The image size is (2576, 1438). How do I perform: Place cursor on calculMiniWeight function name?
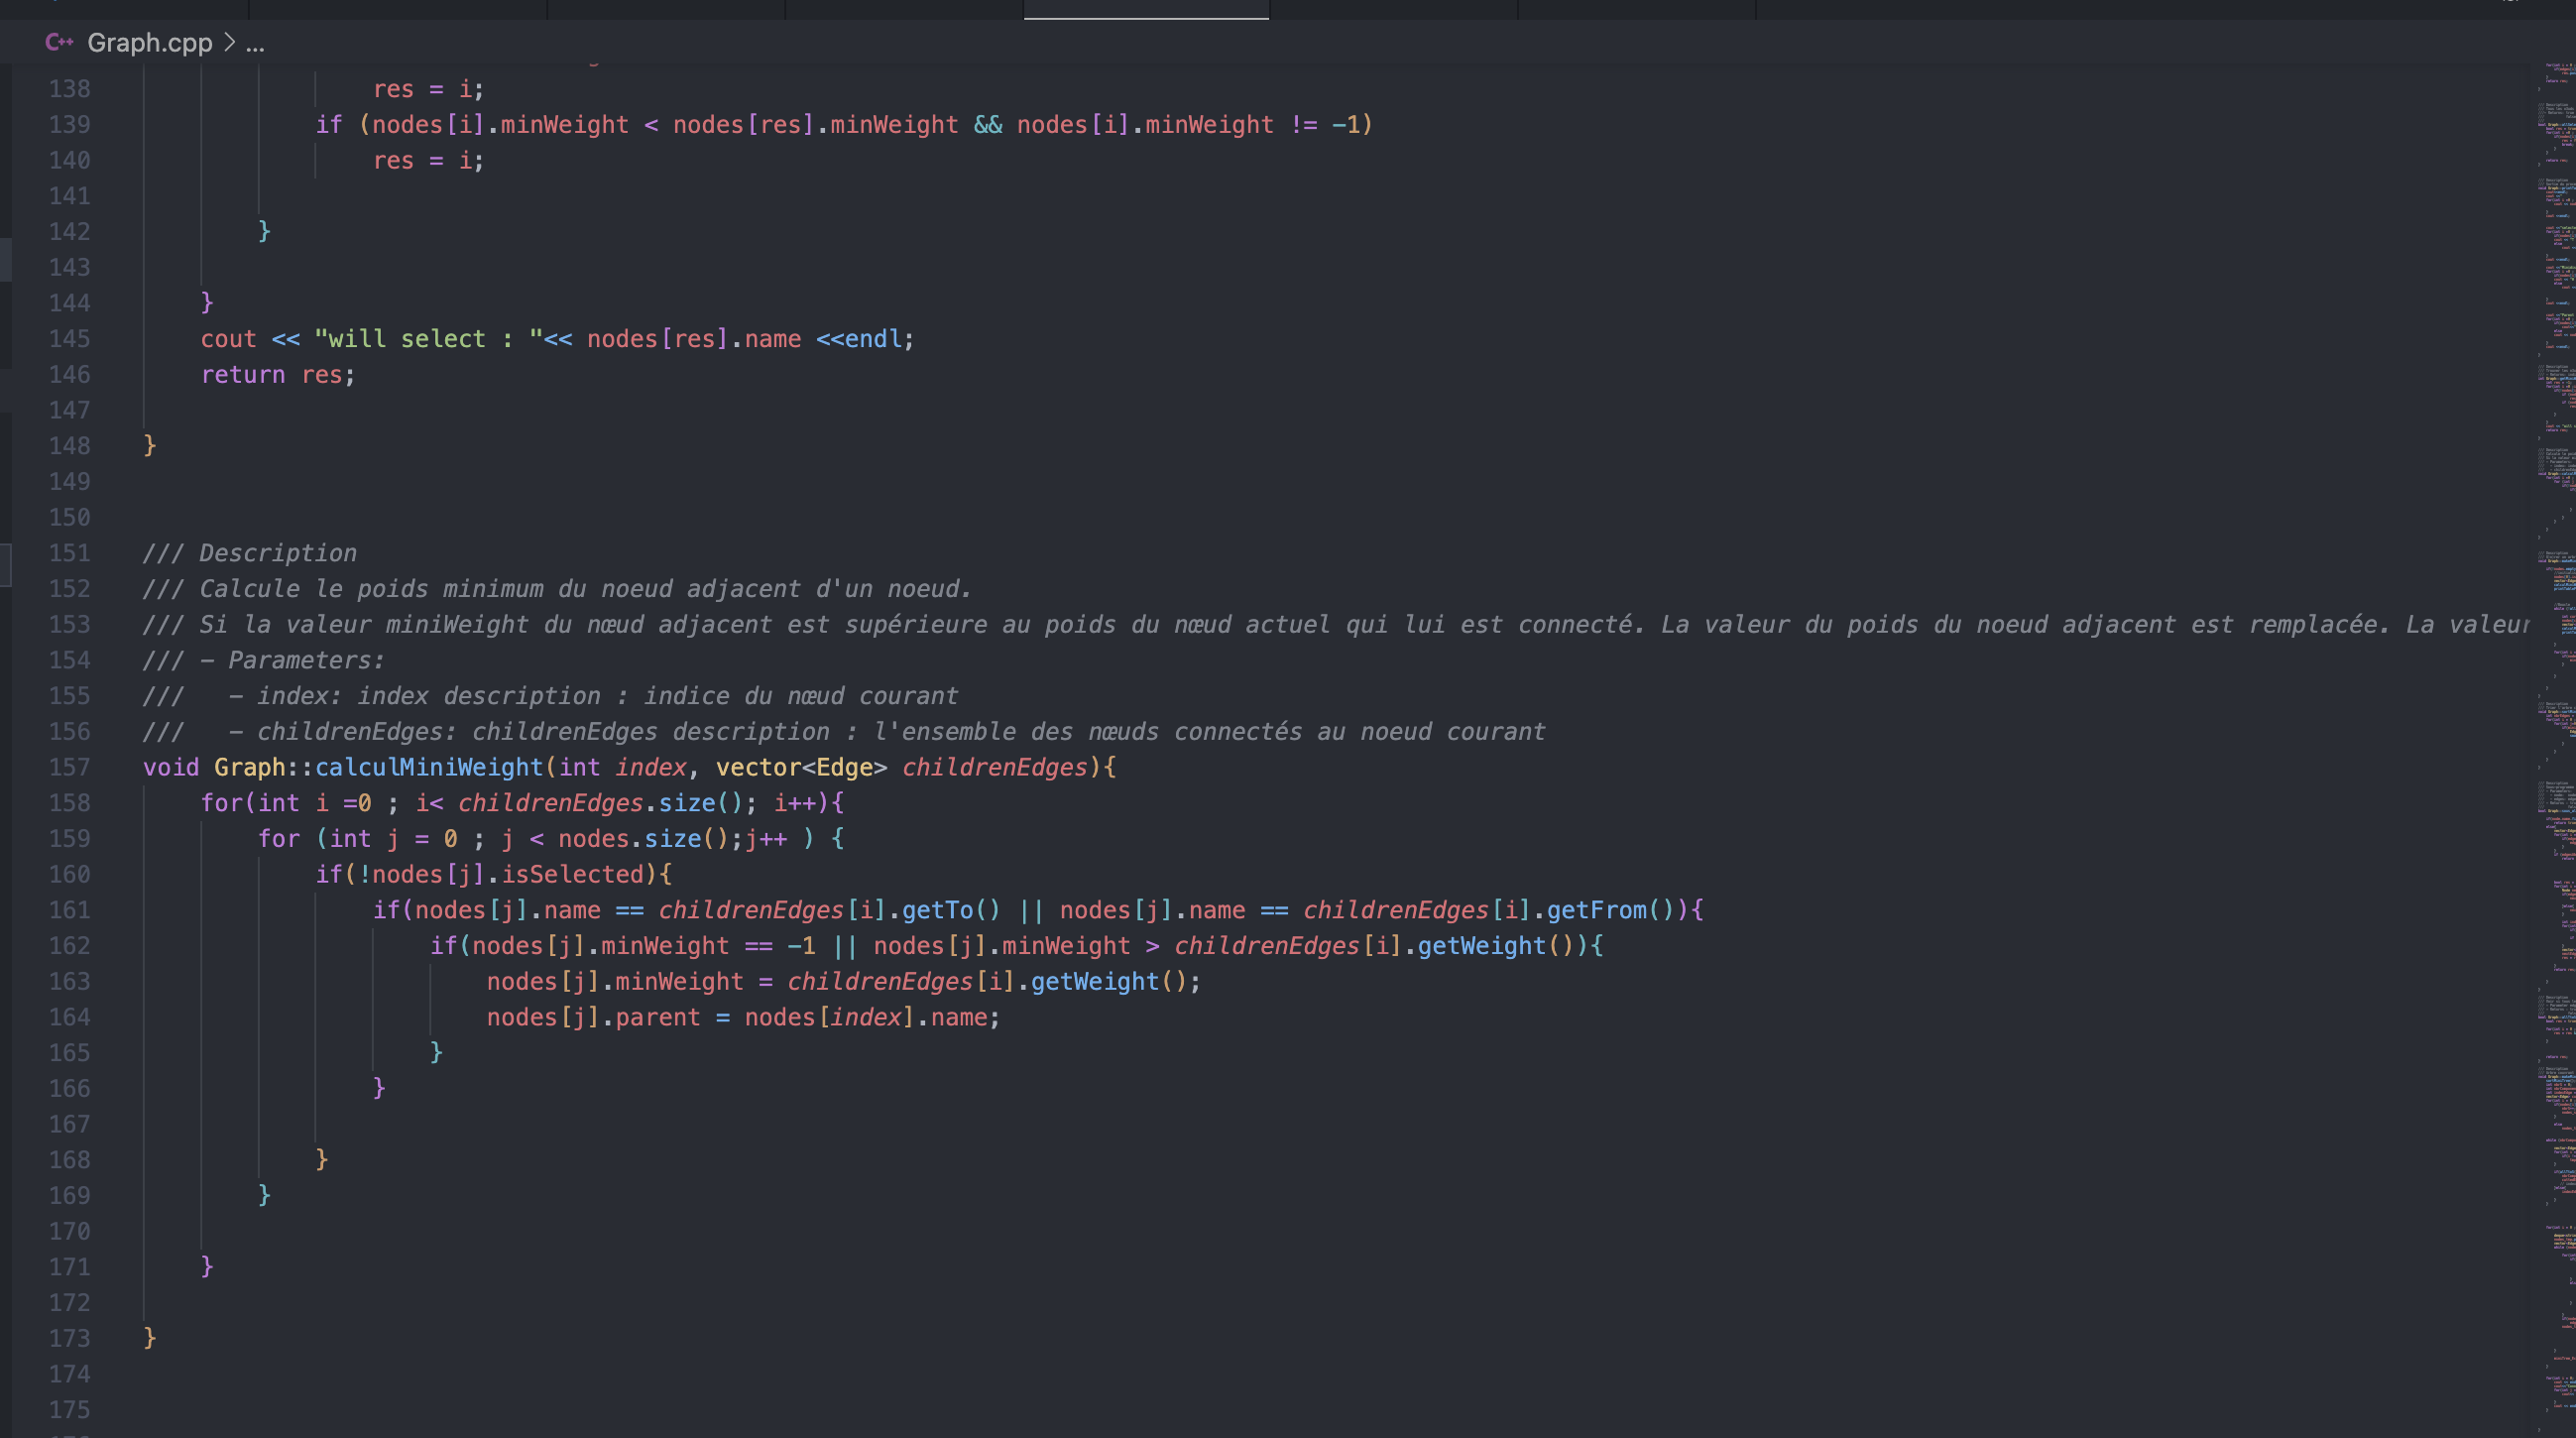point(429,767)
